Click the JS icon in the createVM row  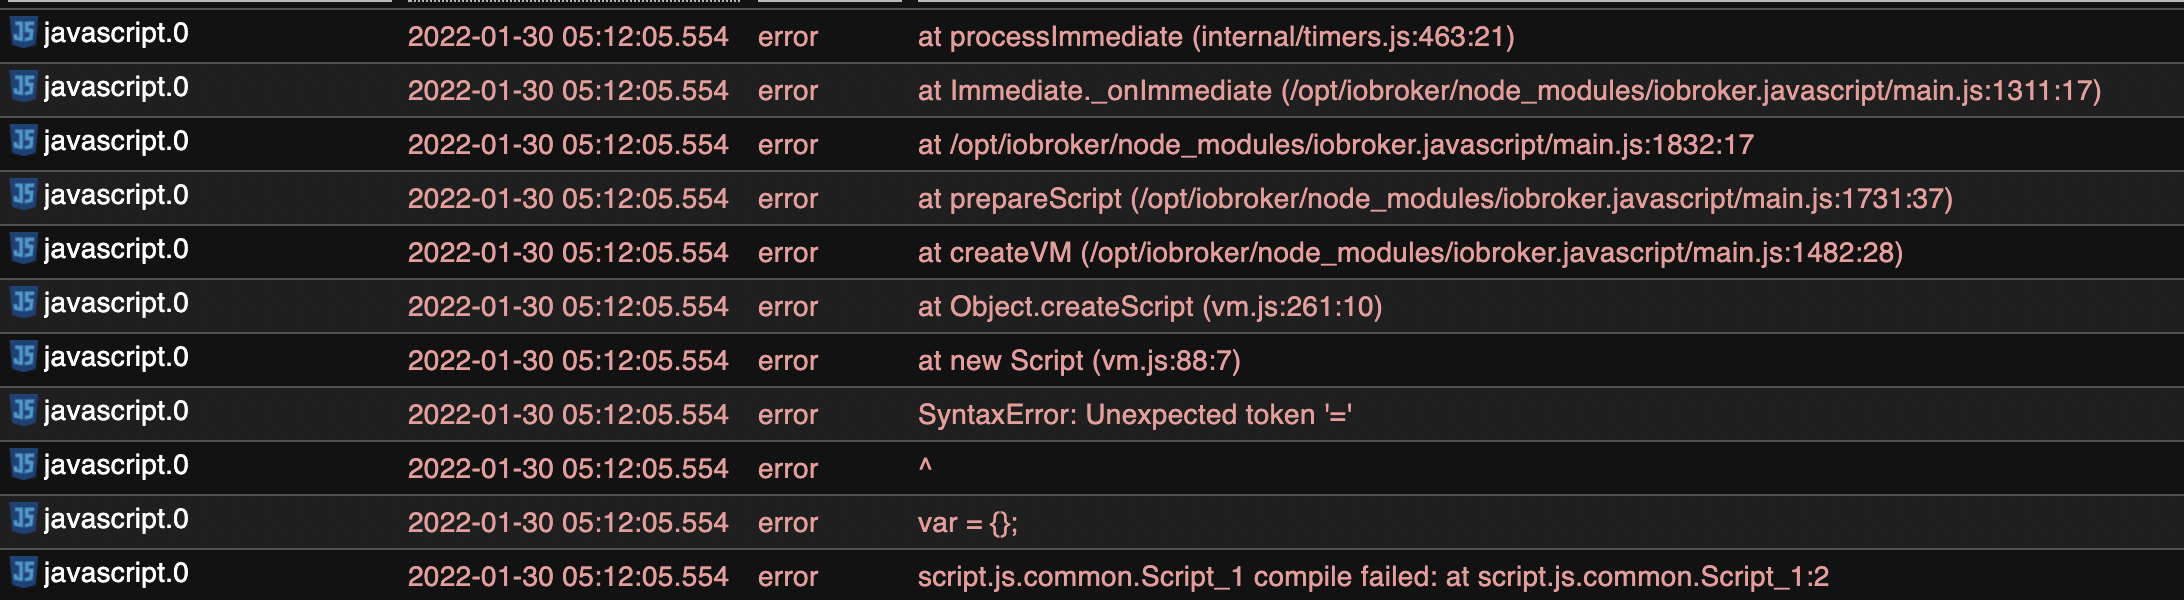[x=23, y=249]
